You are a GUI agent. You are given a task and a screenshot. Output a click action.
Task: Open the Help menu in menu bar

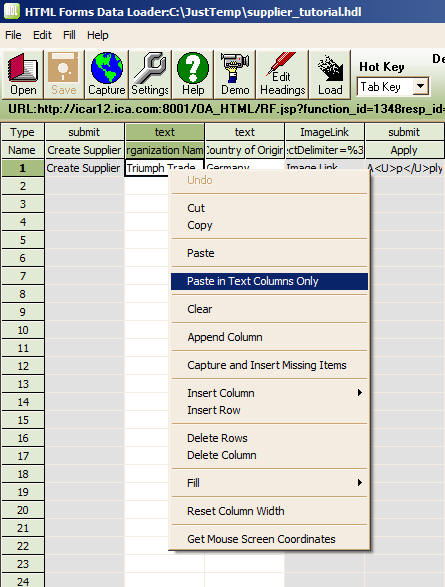[x=98, y=35]
